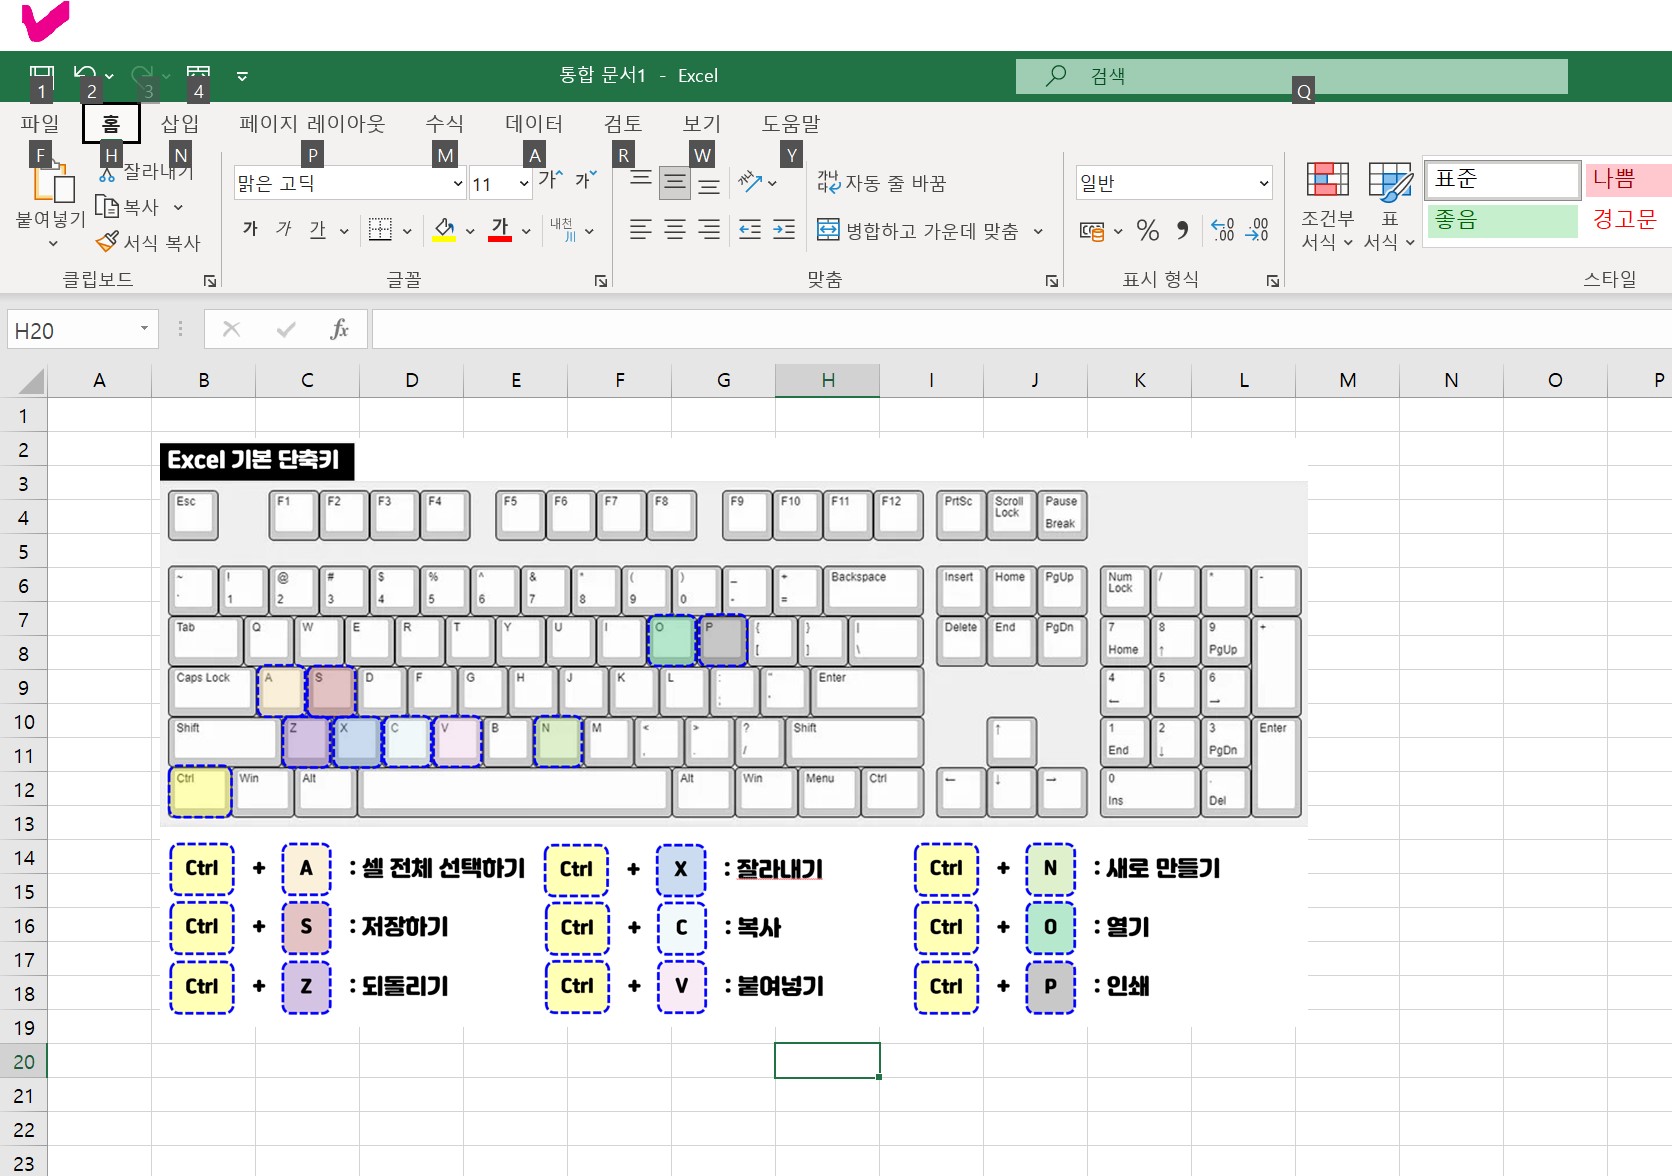Click the font color red-underlined 가 icon

(500, 230)
